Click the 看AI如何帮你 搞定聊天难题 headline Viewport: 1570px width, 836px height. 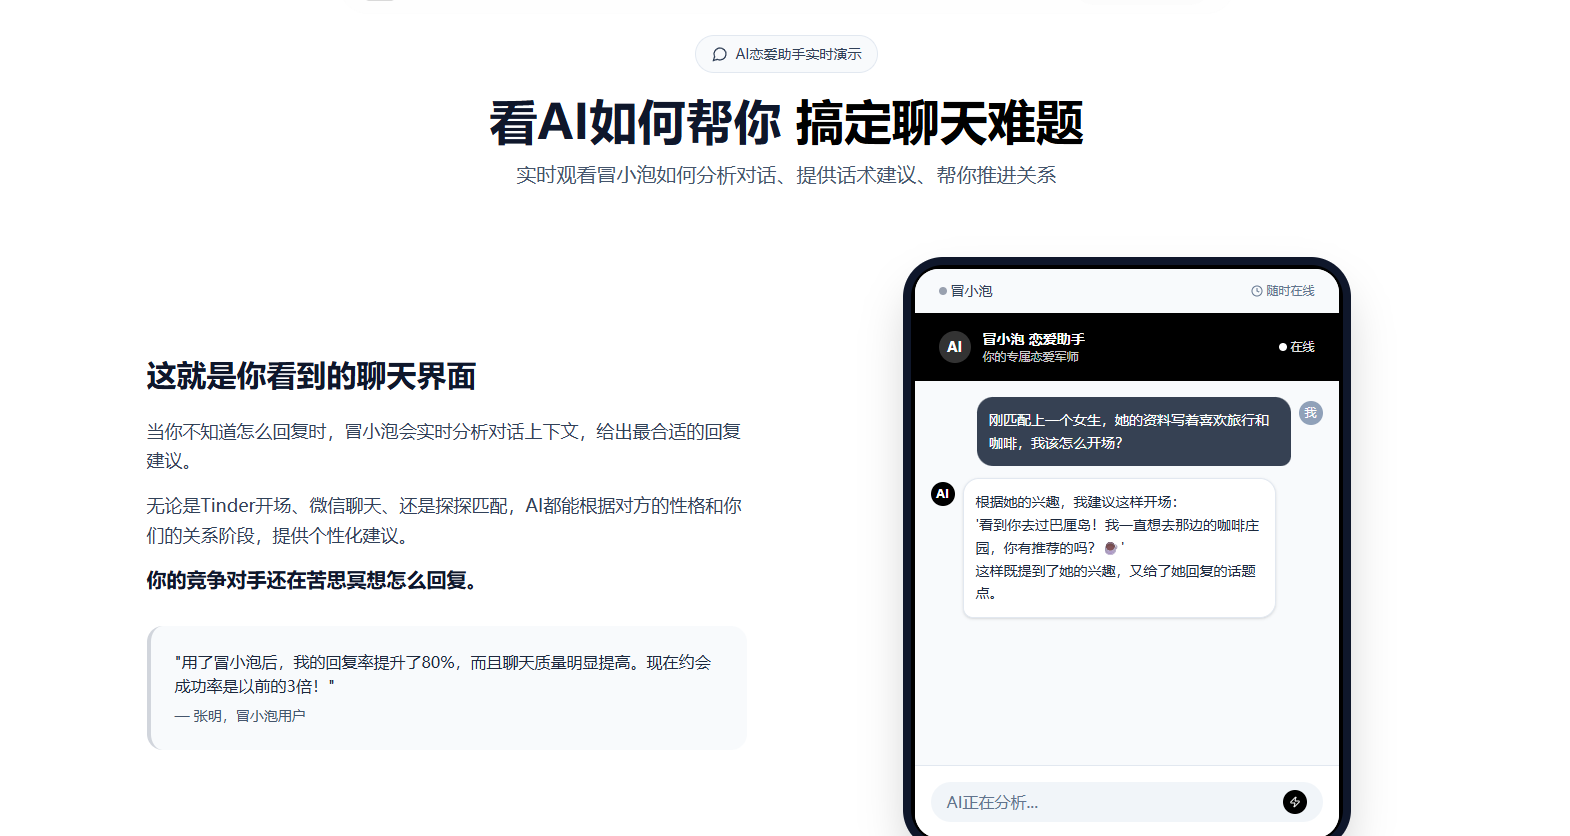[x=786, y=123]
